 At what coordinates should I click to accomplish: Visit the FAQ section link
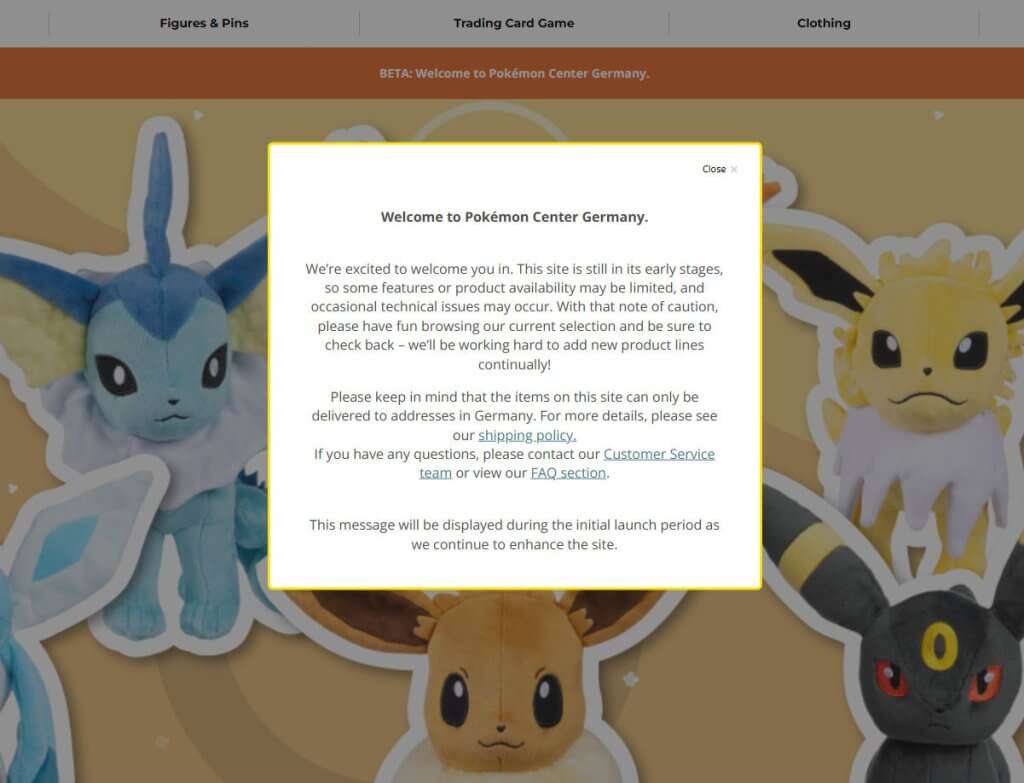click(x=568, y=473)
